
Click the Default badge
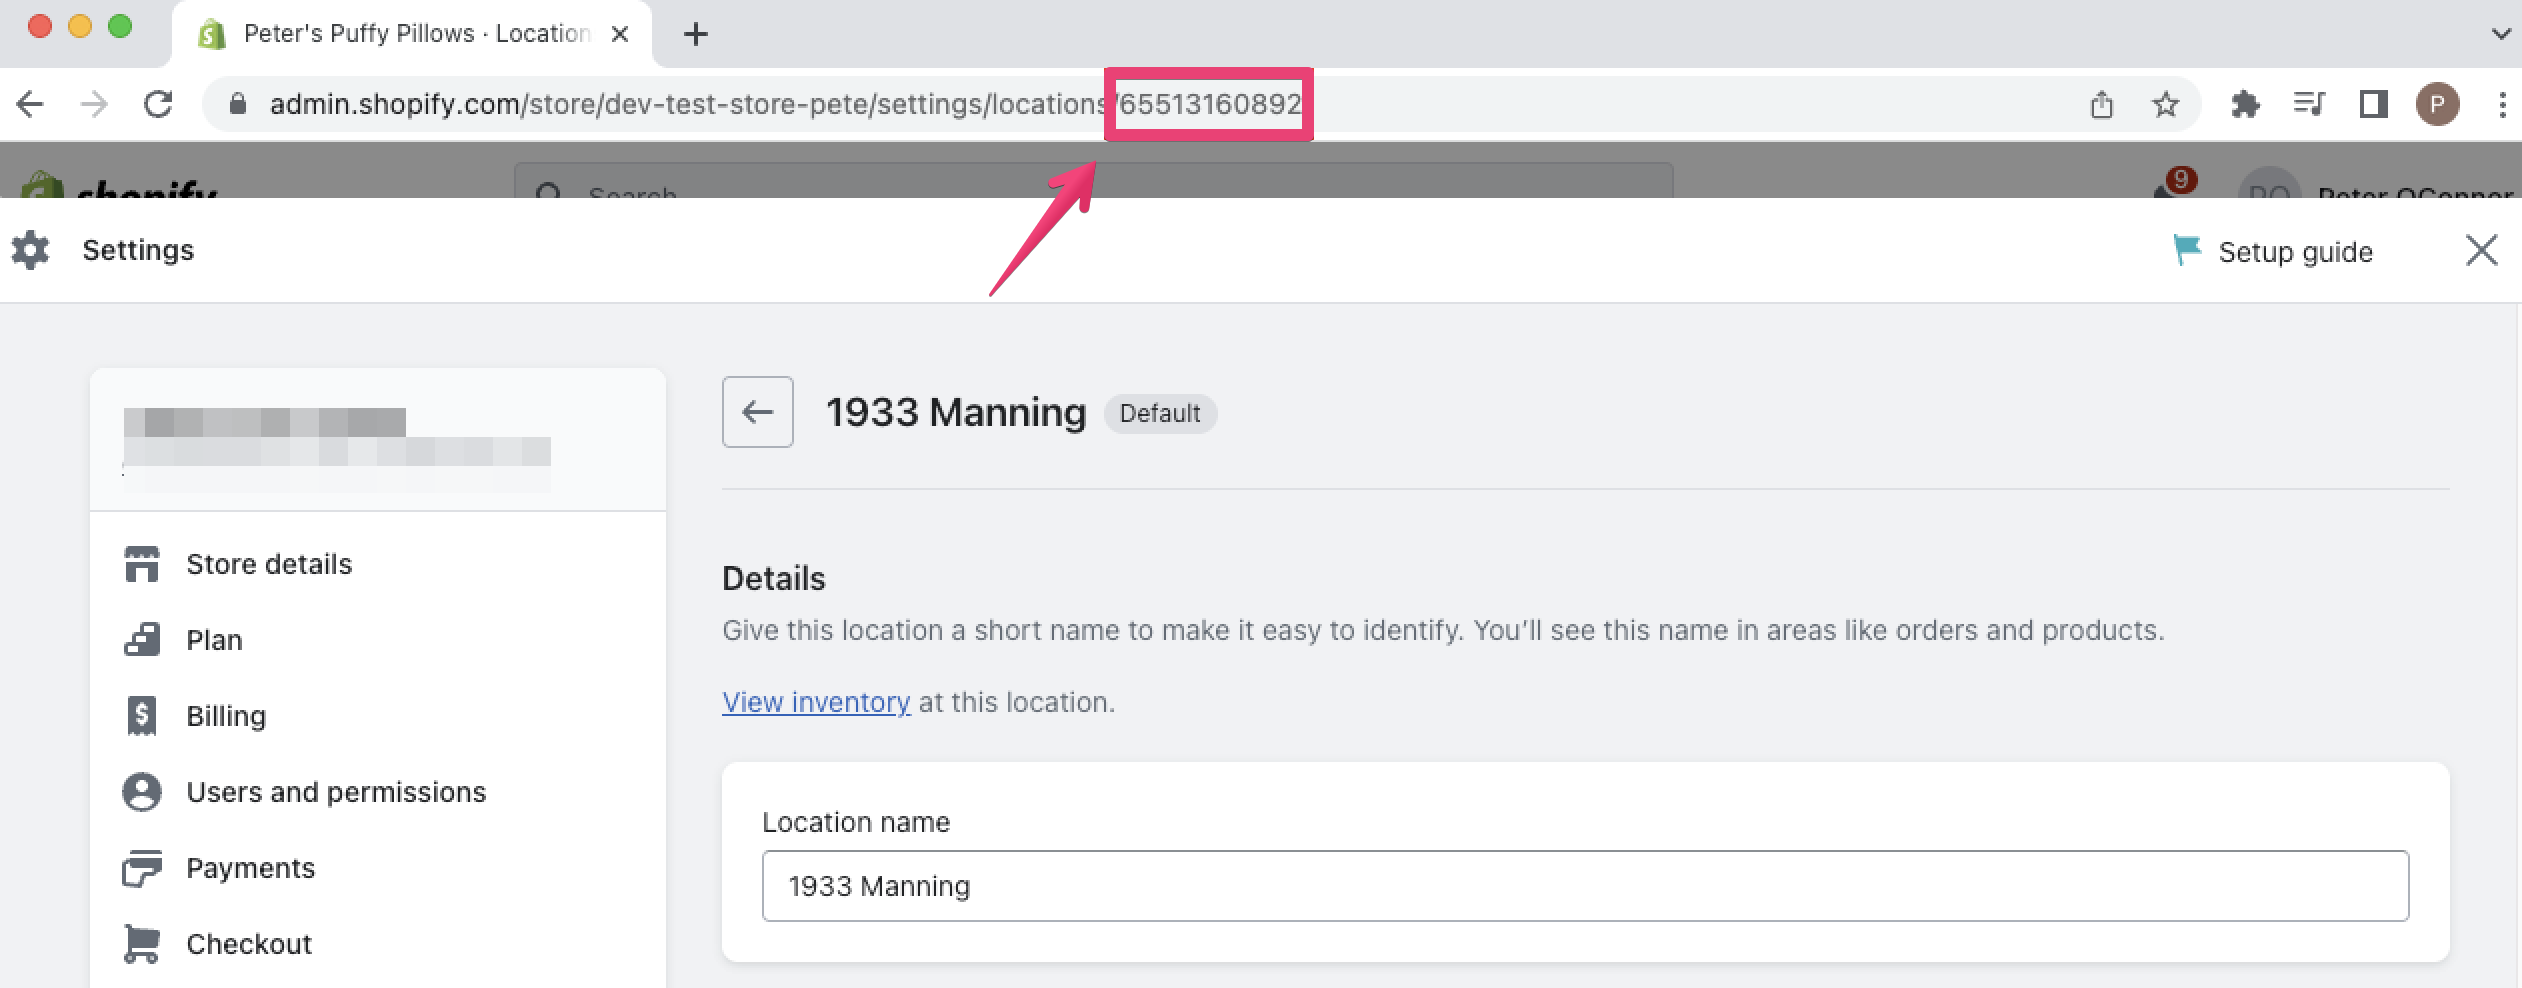click(x=1160, y=413)
